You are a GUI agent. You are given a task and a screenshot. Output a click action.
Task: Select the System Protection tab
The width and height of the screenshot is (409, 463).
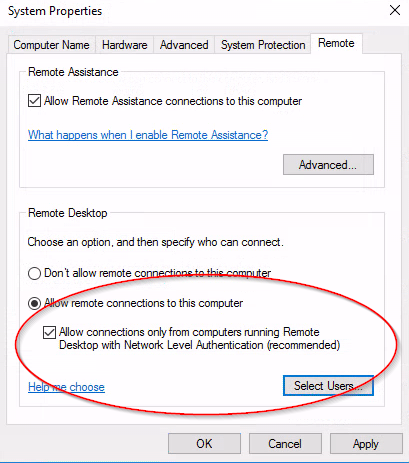263,45
